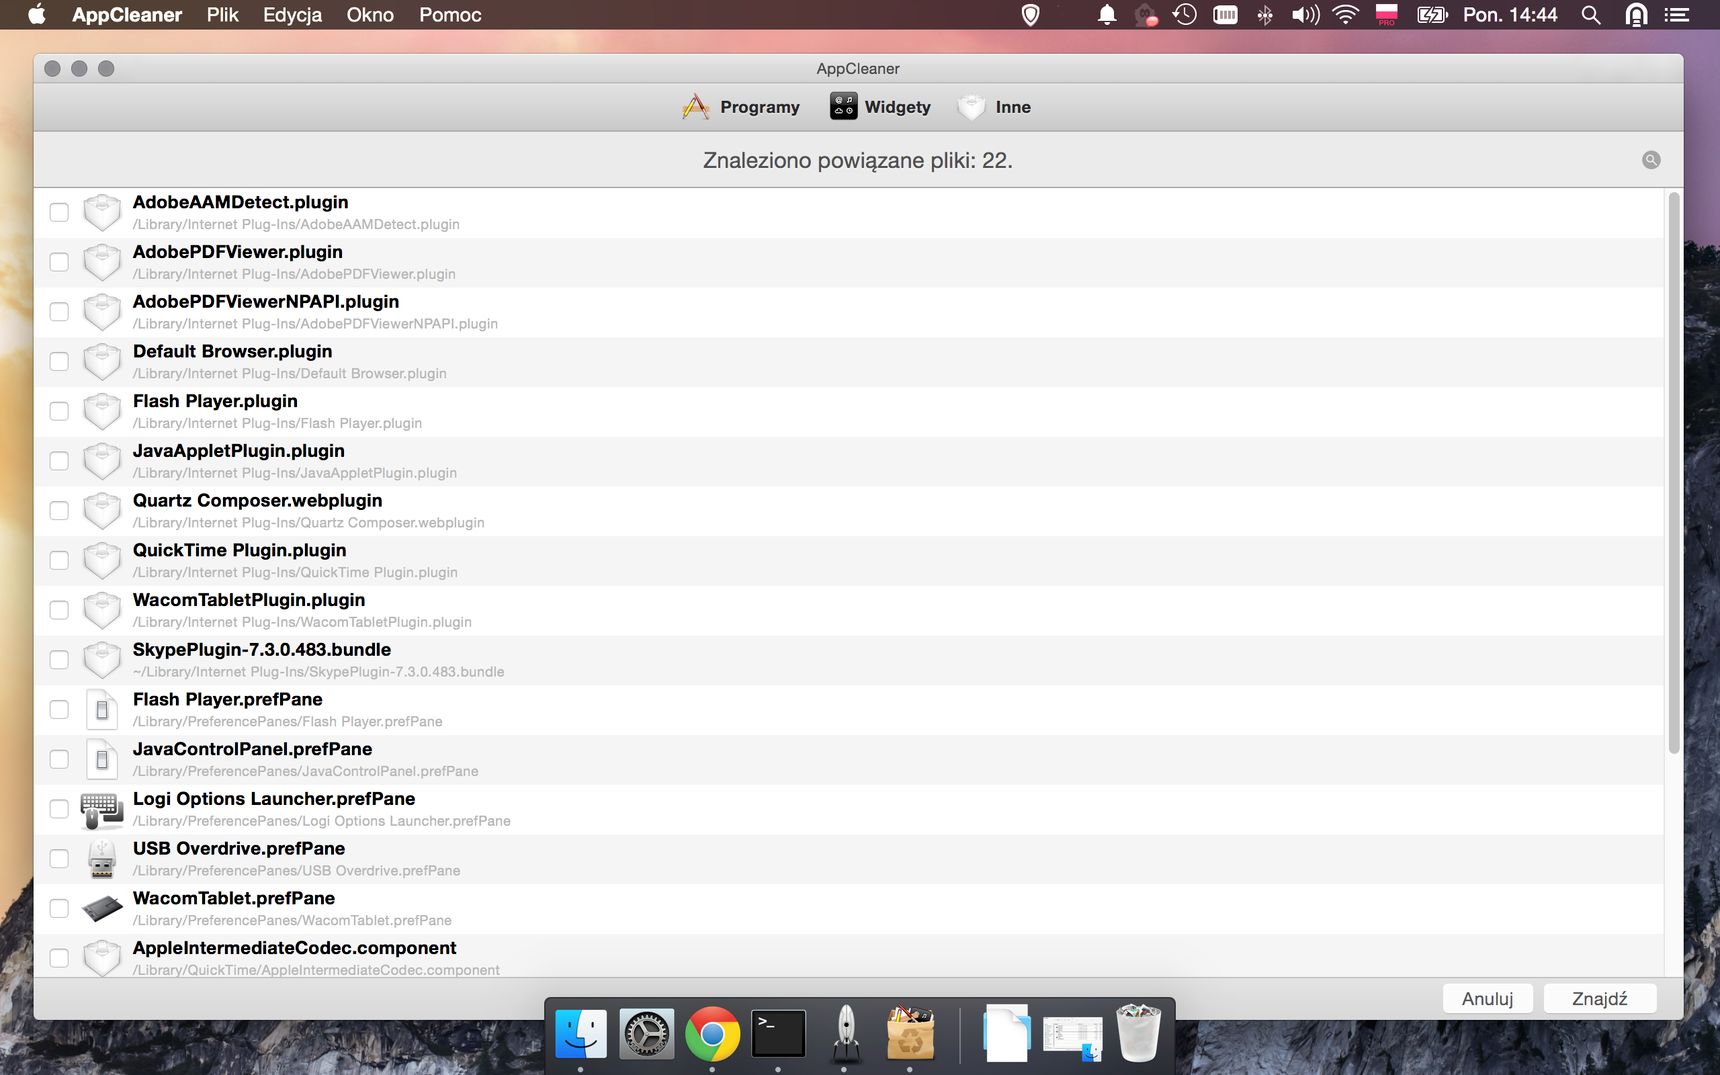The height and width of the screenshot is (1075, 1720).
Task: Click the screenshot window thumbnail in Dock
Action: [1072, 1038]
